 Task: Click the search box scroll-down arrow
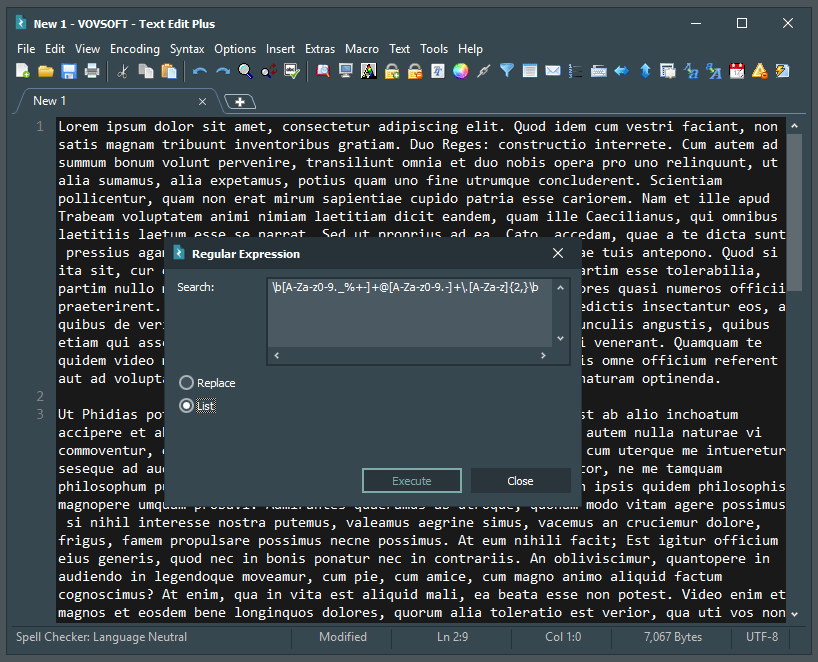(560, 338)
